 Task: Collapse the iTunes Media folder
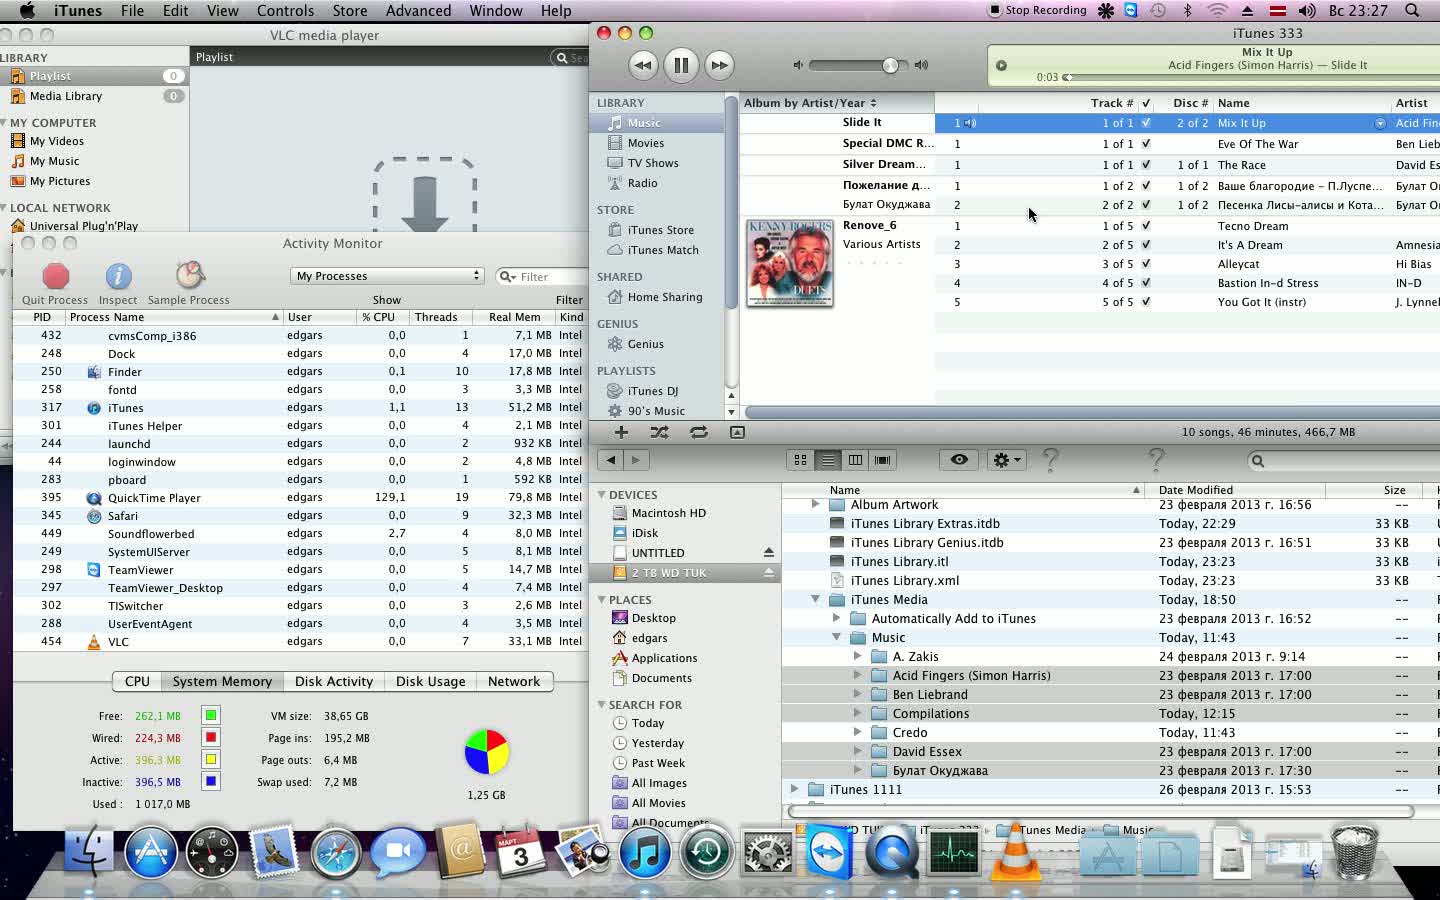click(x=815, y=600)
